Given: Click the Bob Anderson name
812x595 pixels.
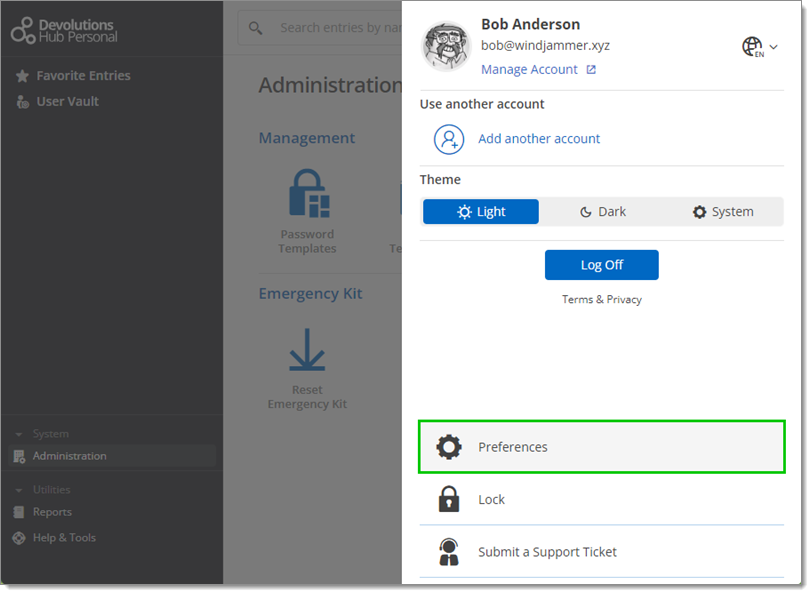Looking at the screenshot, I should pos(530,24).
